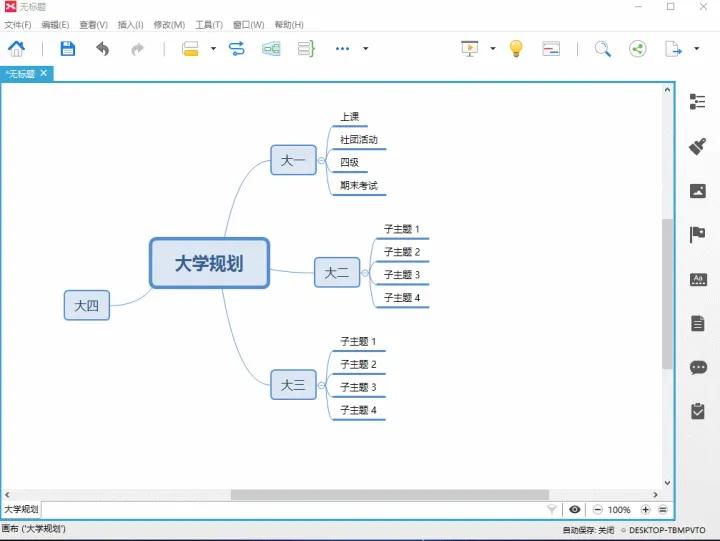Select the 四级 subtopic
Viewport: 720px width, 541px height.
click(x=349, y=162)
